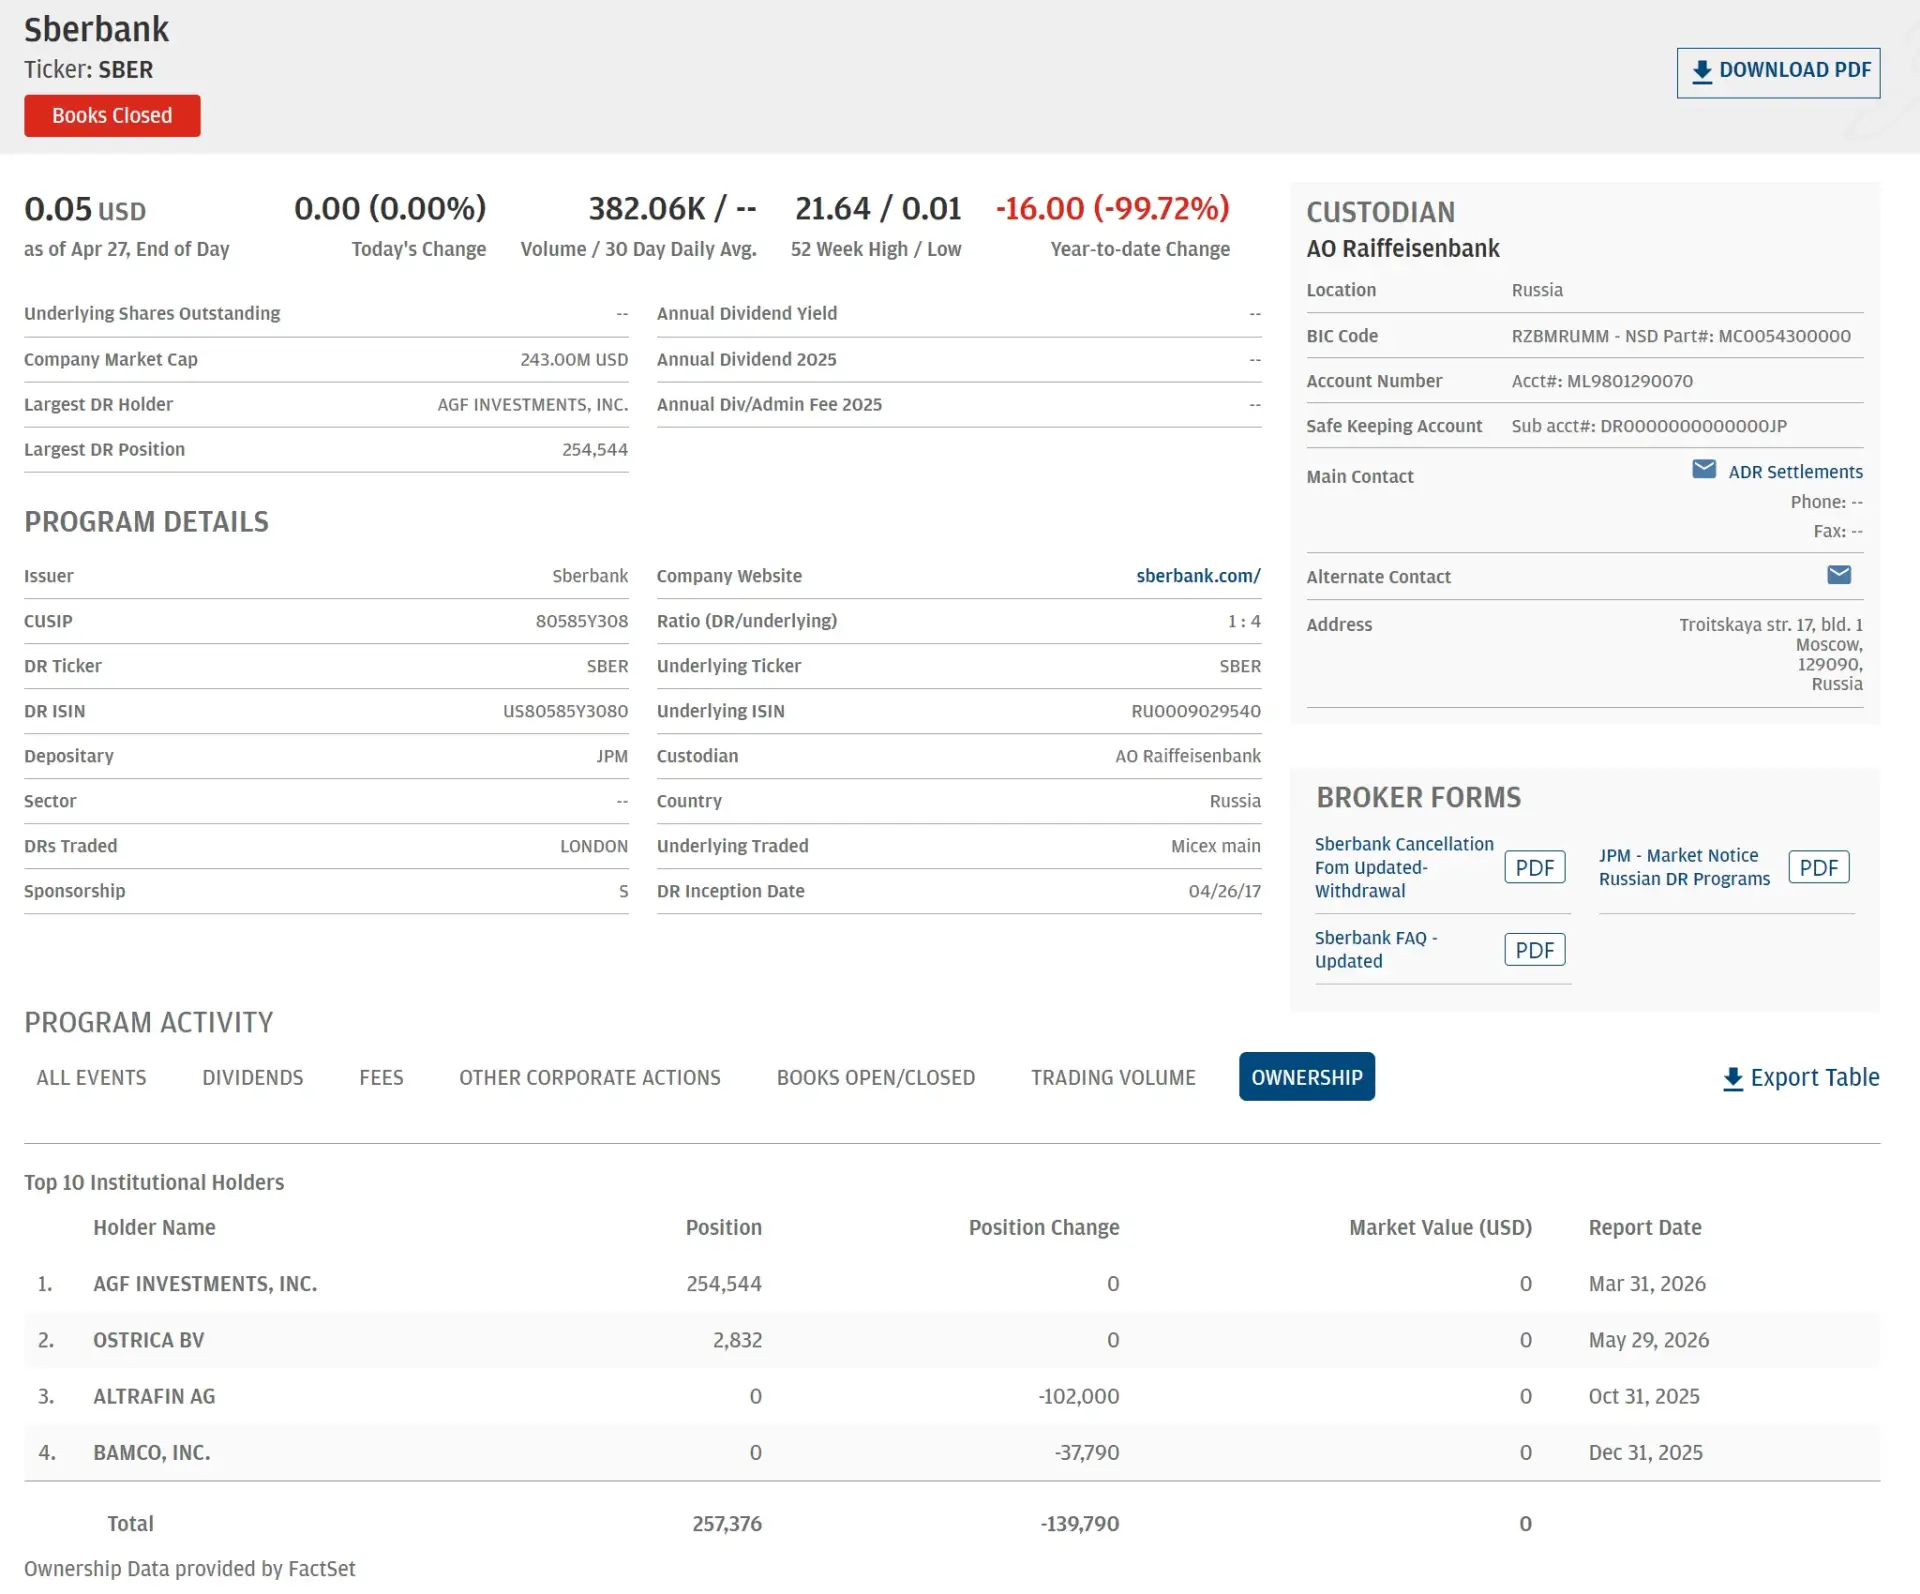Viewport: 1920px width, 1594px height.
Task: Select the OSTRICA BV holder name
Action: [149, 1340]
